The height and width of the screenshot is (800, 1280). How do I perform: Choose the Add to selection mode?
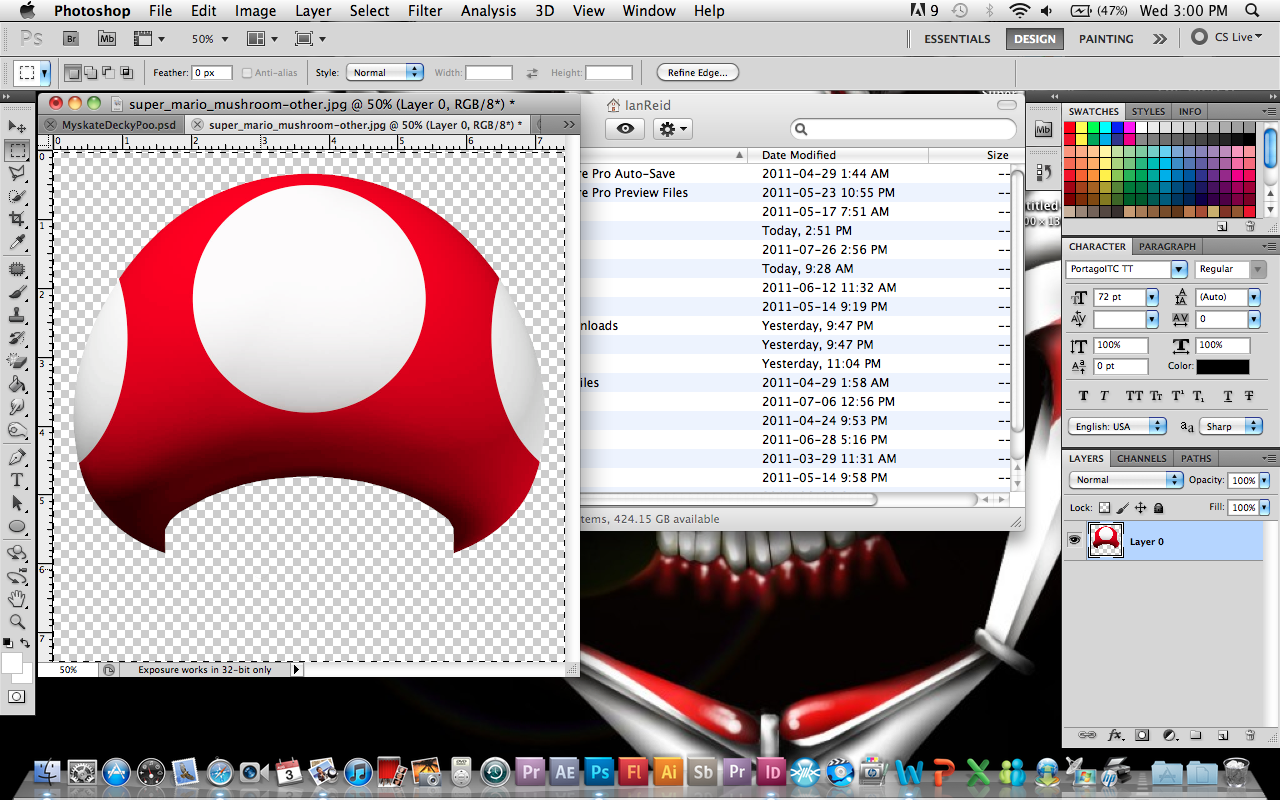tap(90, 73)
